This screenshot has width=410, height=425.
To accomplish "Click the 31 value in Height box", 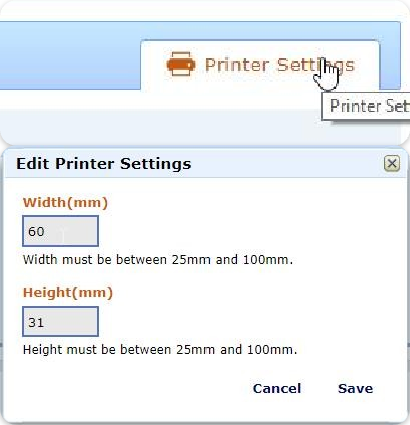I will click(36, 322).
